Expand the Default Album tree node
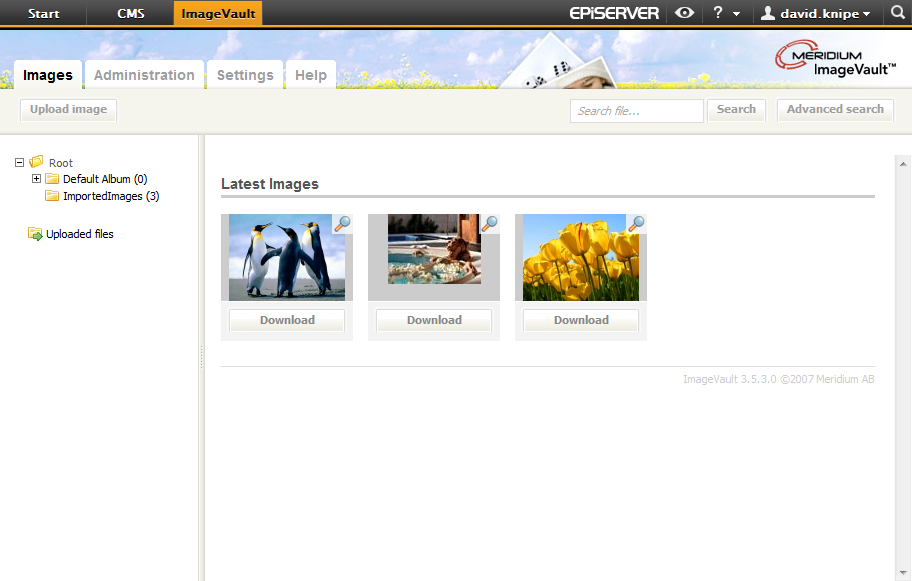912x581 pixels. pos(37,179)
